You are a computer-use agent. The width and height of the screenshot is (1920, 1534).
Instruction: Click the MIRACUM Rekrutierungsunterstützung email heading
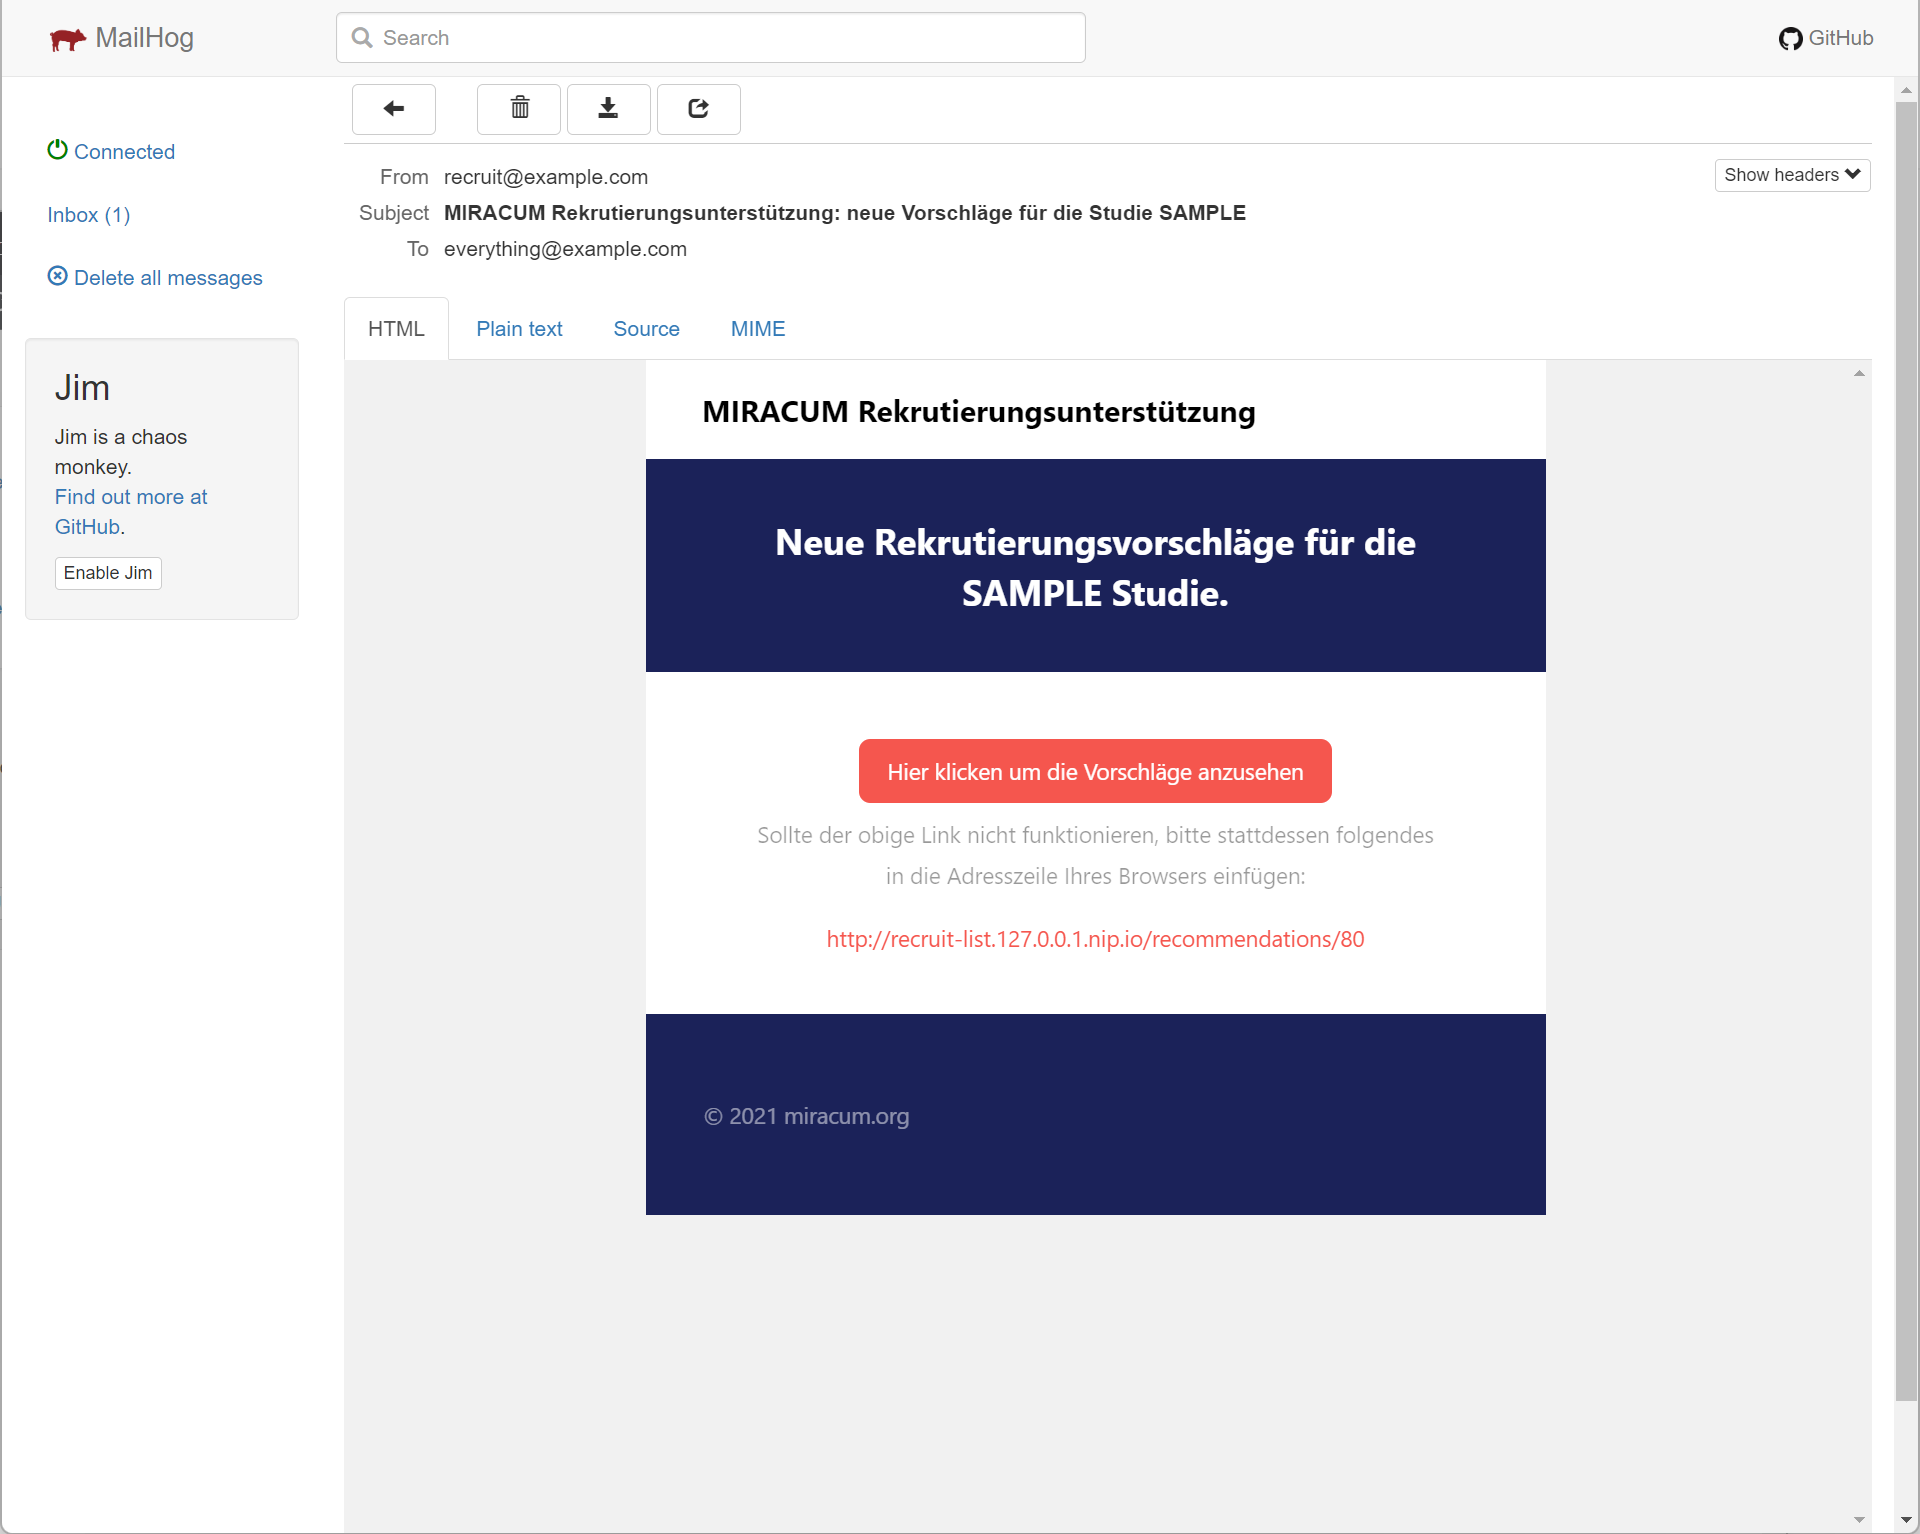coord(979,412)
